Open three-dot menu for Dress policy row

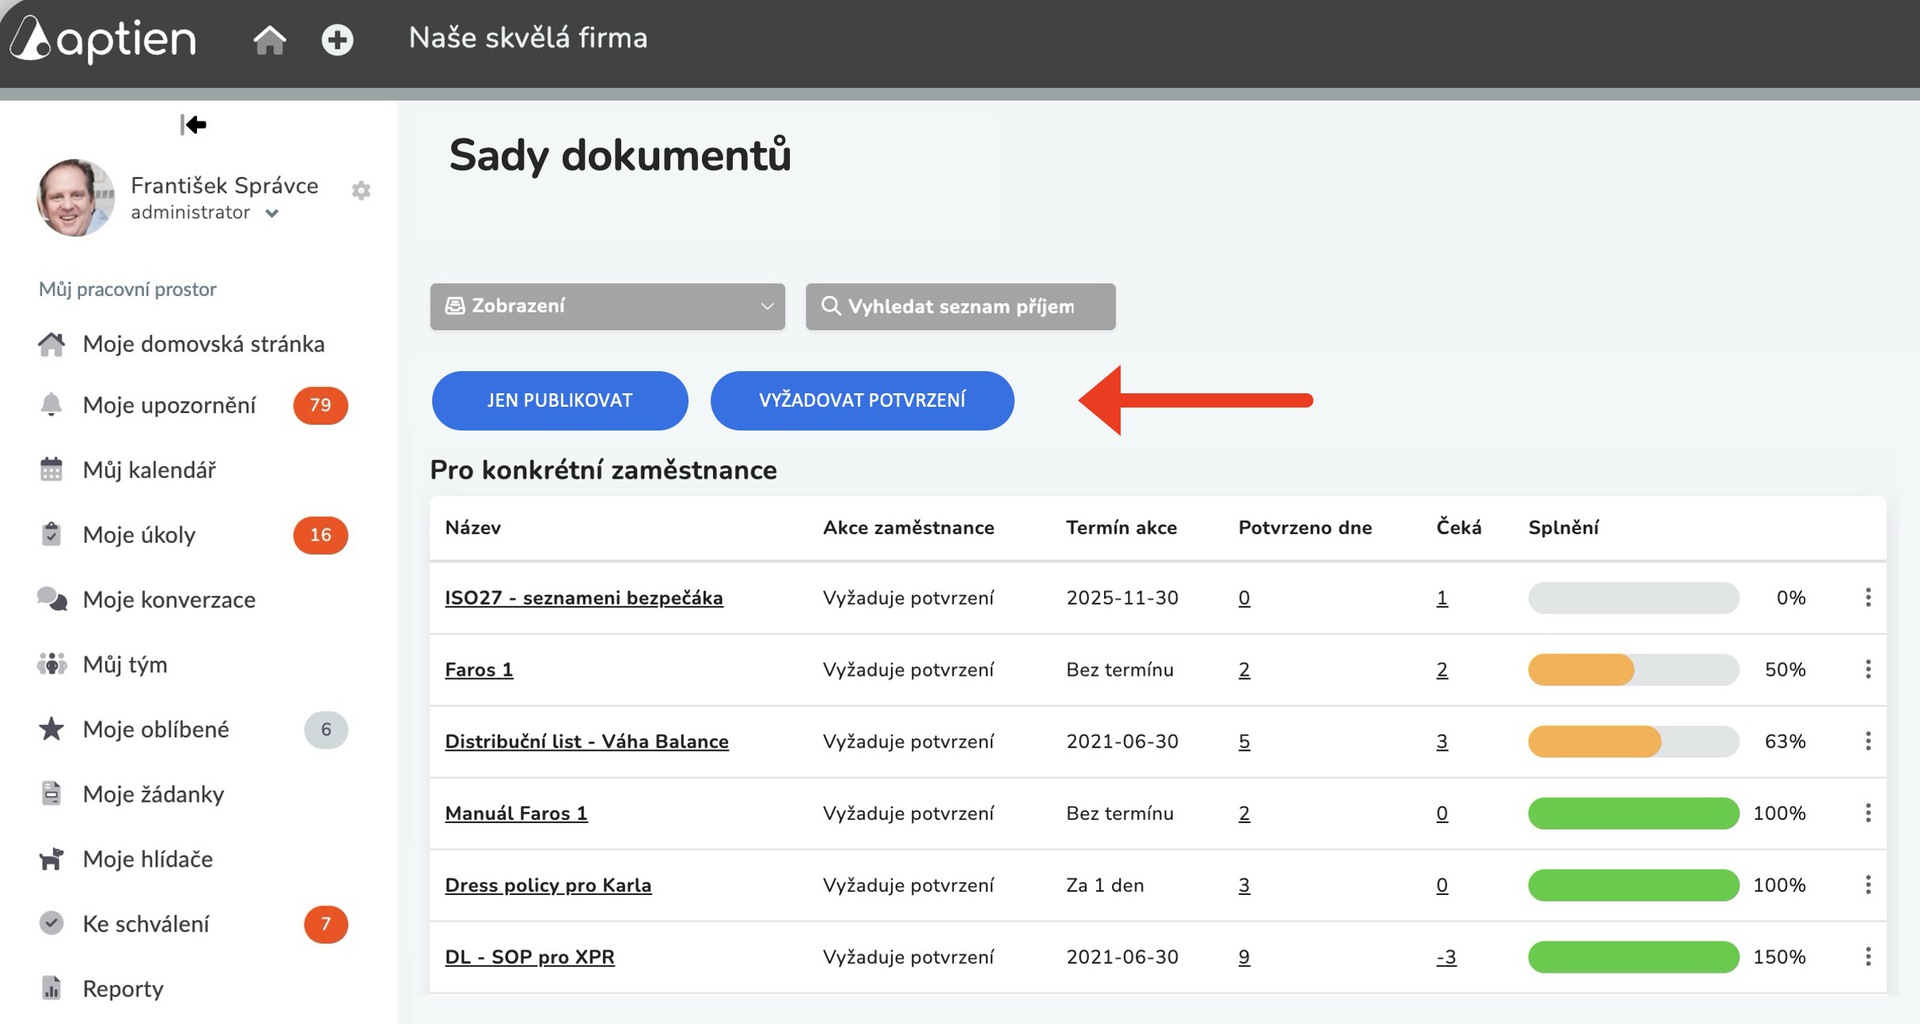tap(1868, 886)
